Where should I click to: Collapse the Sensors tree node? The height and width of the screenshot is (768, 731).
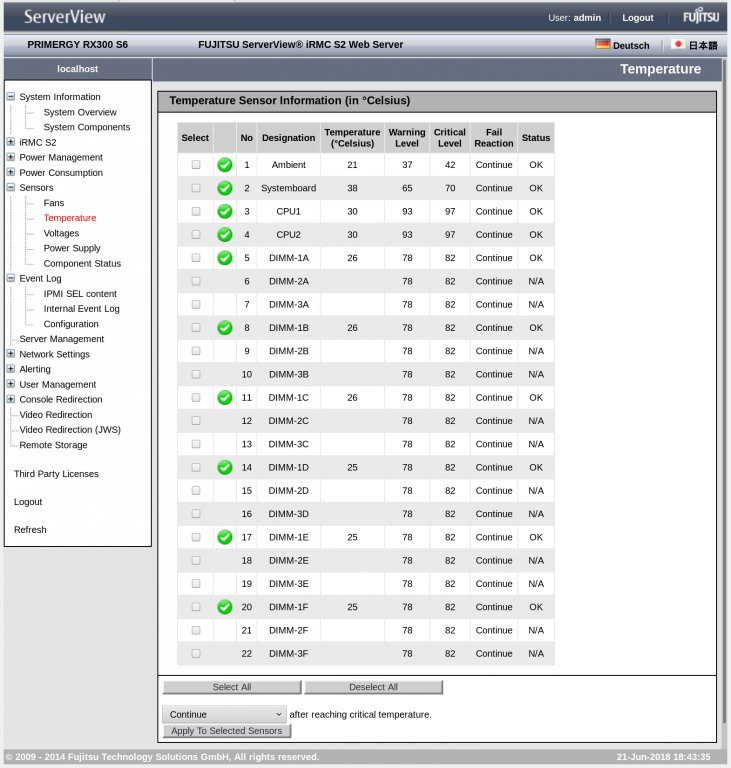click(11, 187)
